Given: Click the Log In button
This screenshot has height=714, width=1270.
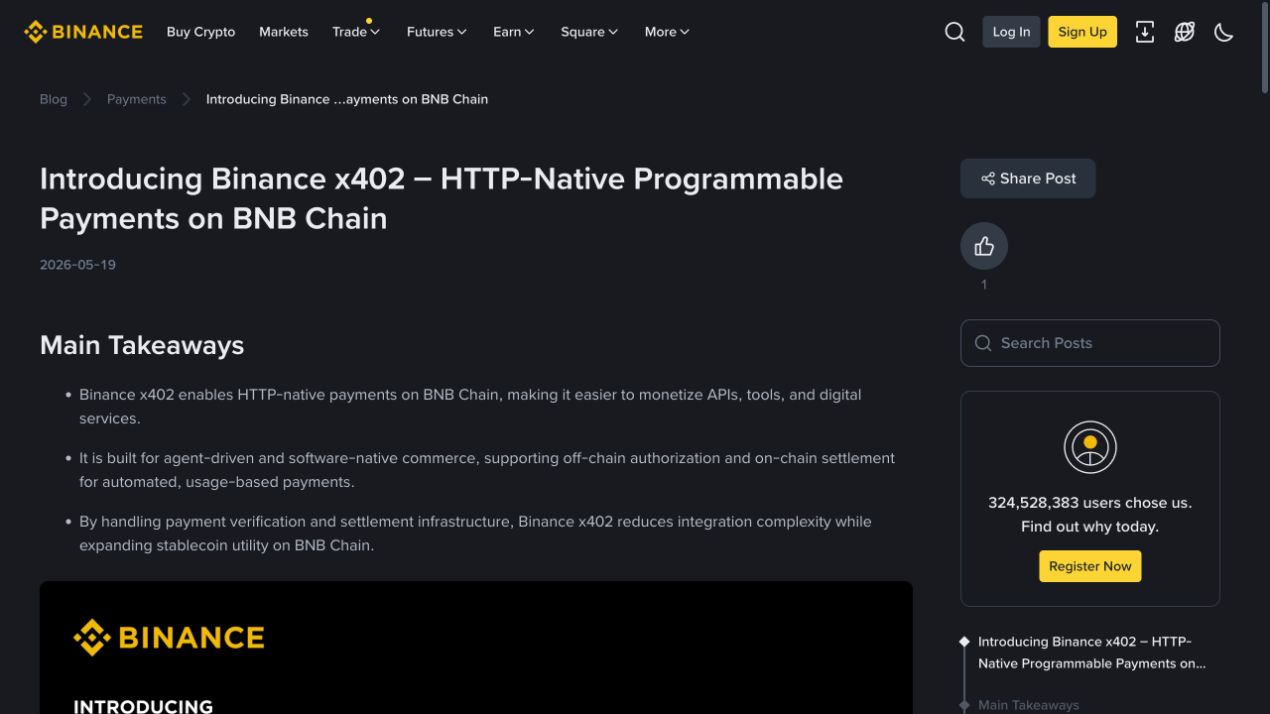Looking at the screenshot, I should click(x=1011, y=32).
